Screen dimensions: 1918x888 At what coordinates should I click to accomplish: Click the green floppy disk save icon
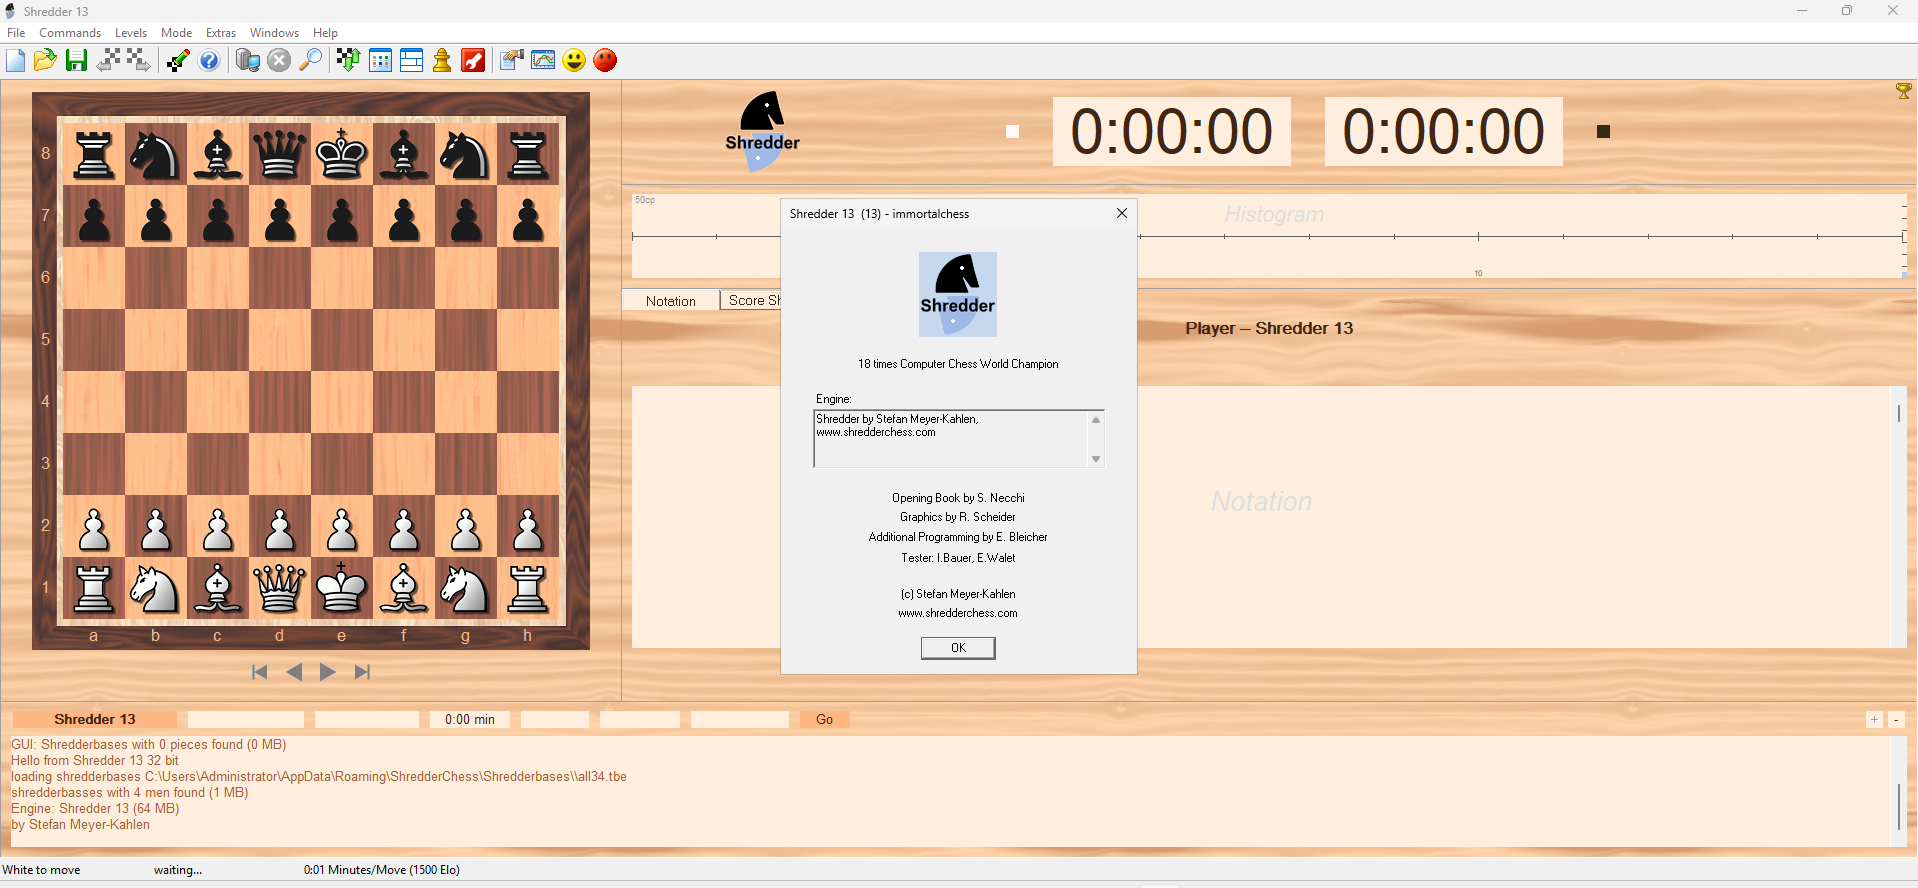76,61
